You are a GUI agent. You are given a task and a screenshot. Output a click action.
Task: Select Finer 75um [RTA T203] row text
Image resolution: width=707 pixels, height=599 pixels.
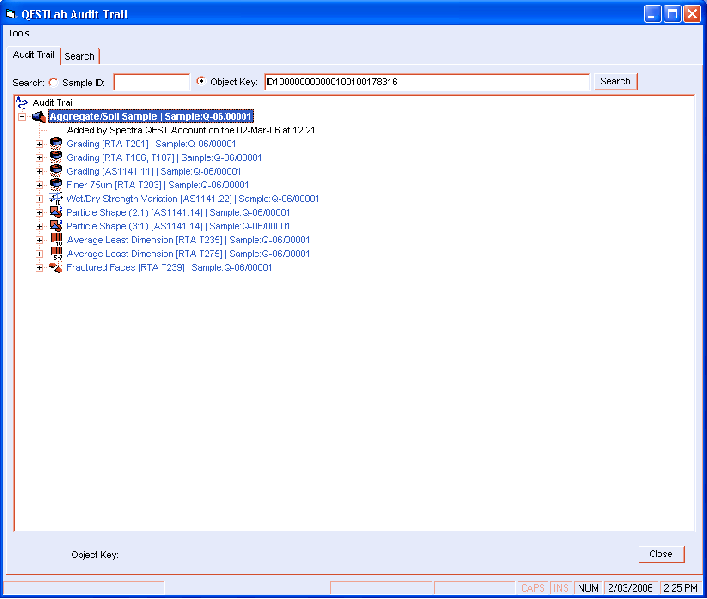click(x=158, y=185)
